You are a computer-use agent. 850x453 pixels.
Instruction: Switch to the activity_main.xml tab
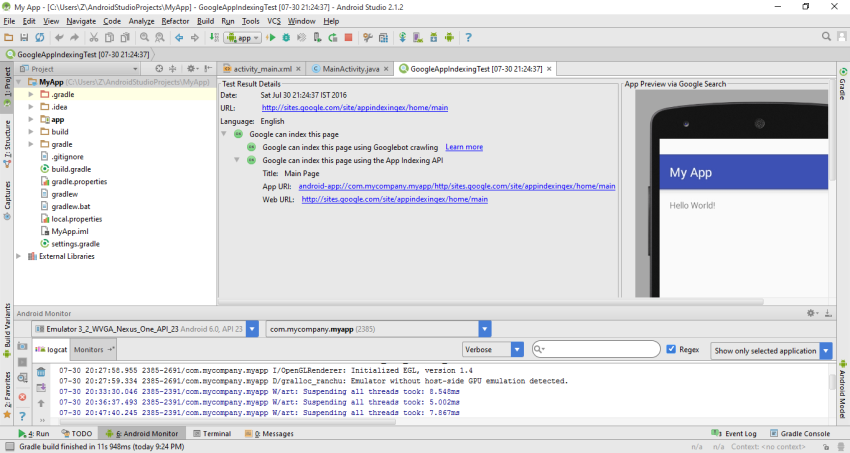262,69
